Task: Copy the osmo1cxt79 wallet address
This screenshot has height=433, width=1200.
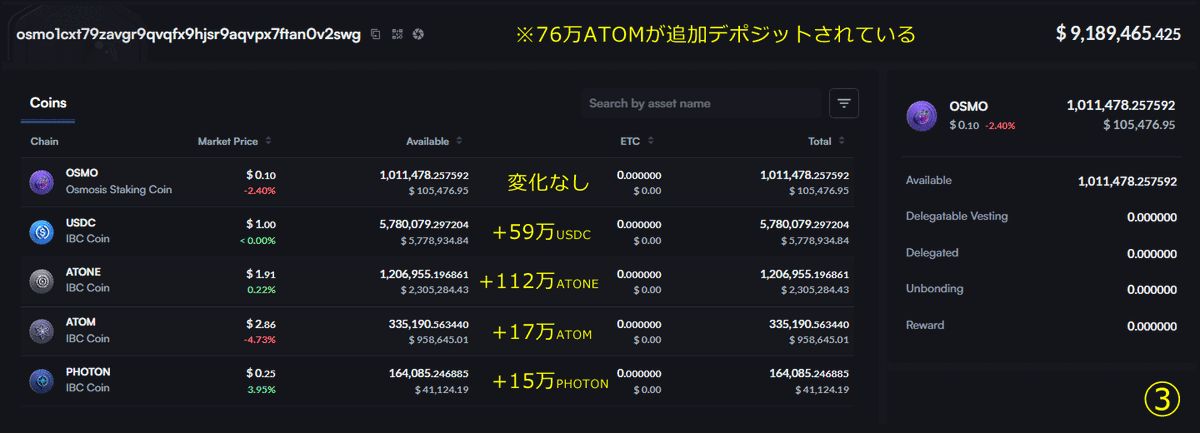Action: point(376,34)
